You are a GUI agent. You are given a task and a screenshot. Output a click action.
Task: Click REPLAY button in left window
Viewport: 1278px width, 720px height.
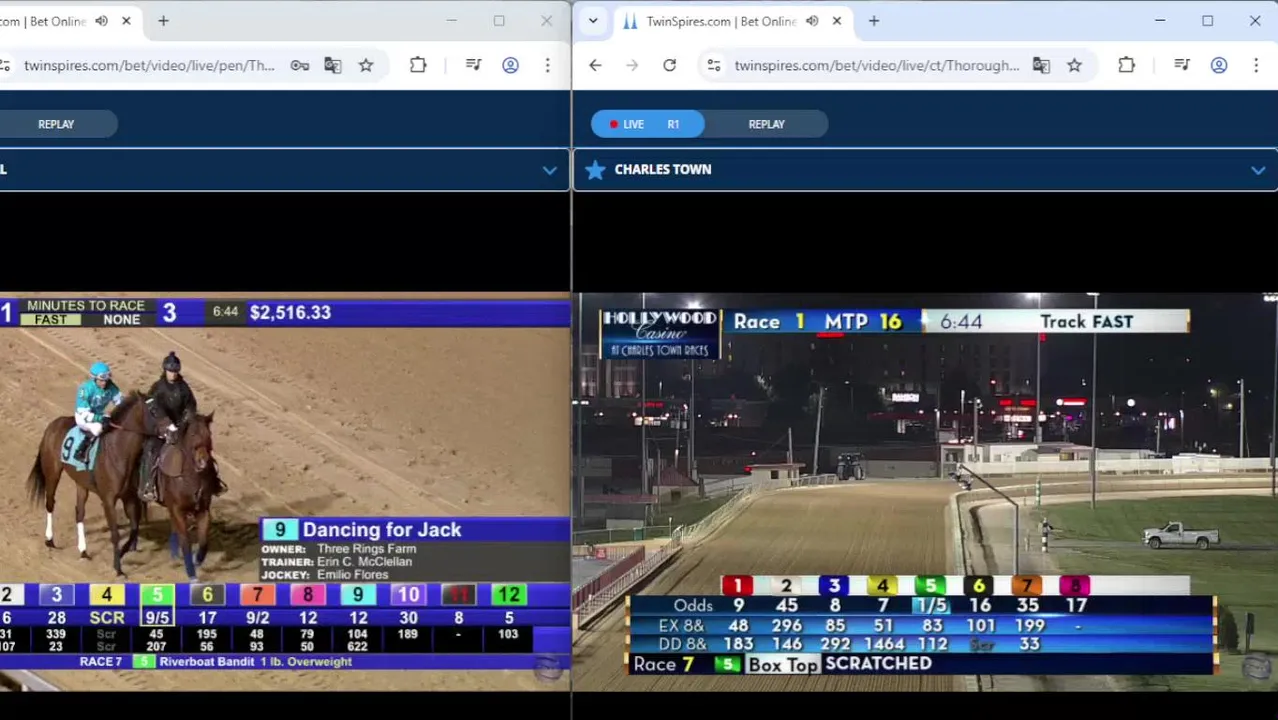[x=56, y=124]
